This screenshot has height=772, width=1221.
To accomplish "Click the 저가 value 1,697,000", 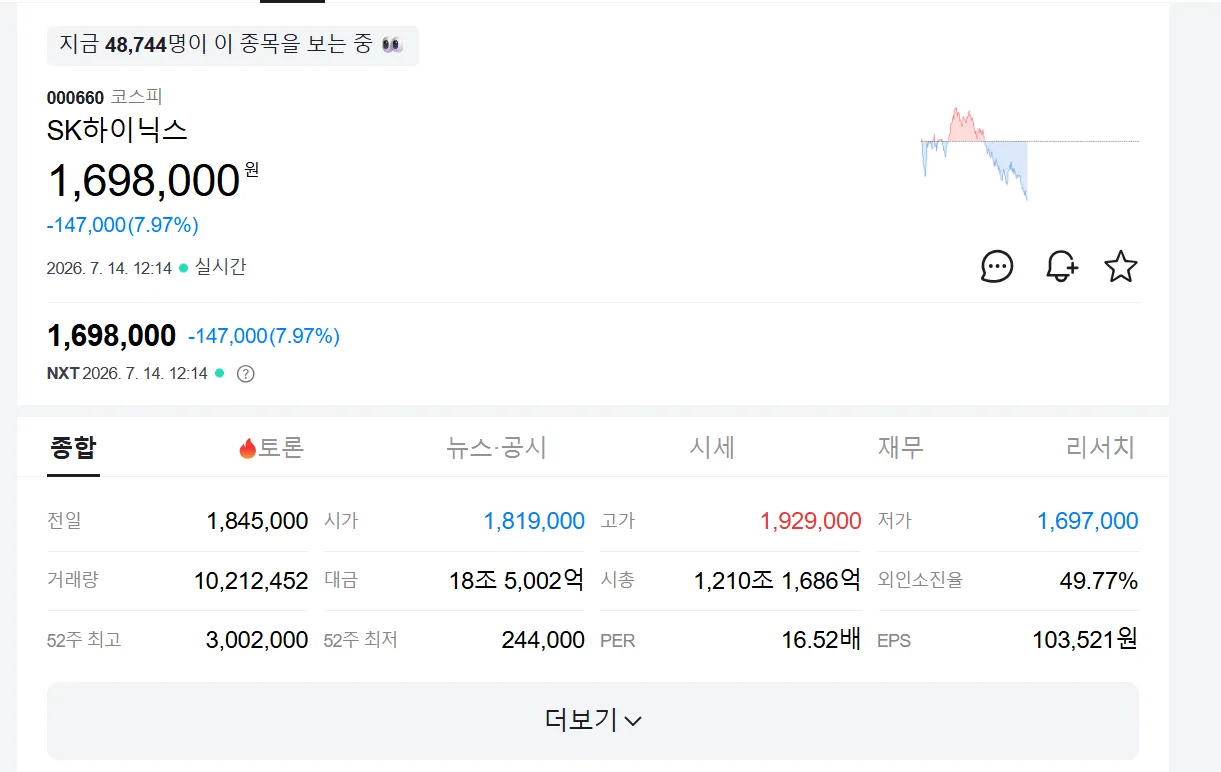I will (x=1088, y=521).
